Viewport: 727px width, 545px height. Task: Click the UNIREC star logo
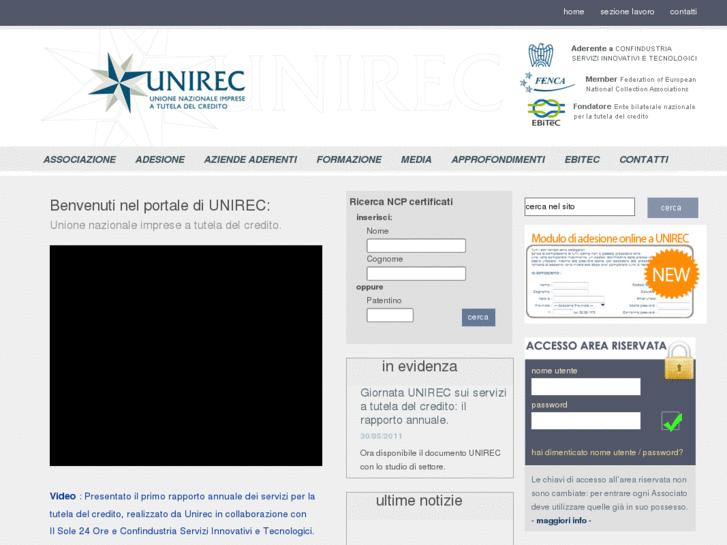pos(167,83)
